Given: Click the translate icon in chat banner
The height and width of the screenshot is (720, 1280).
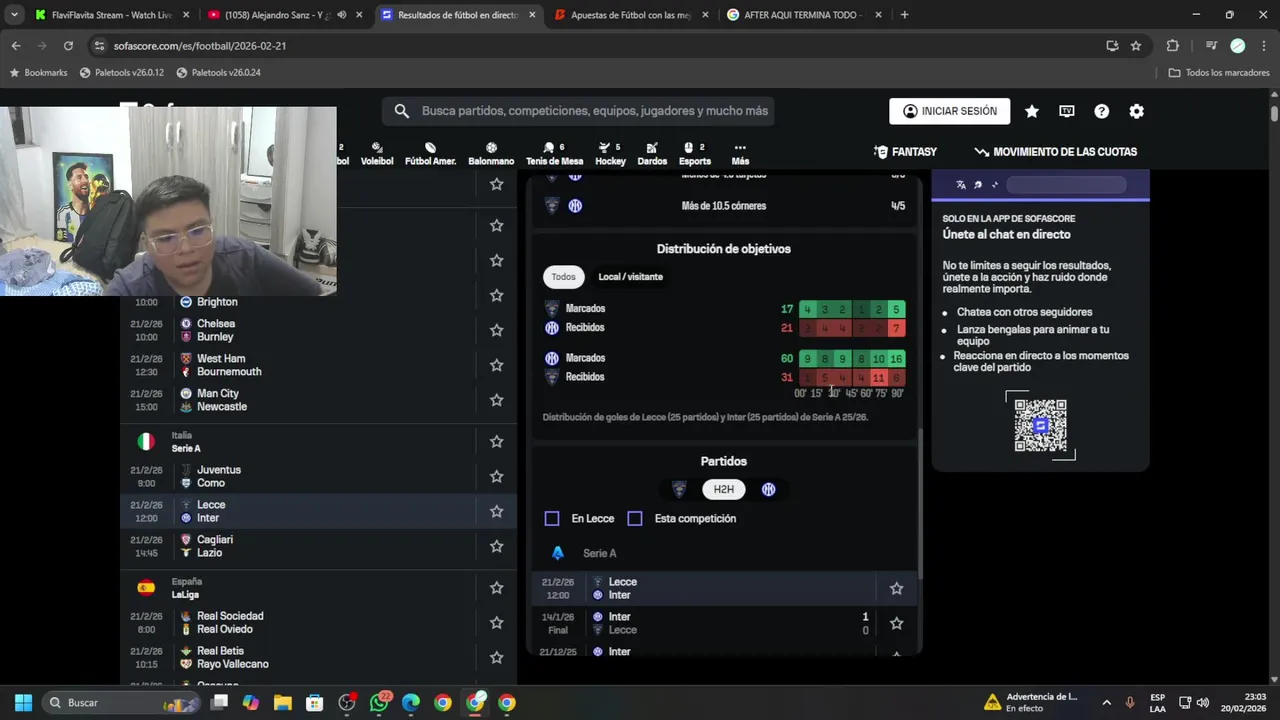Looking at the screenshot, I should [x=961, y=185].
